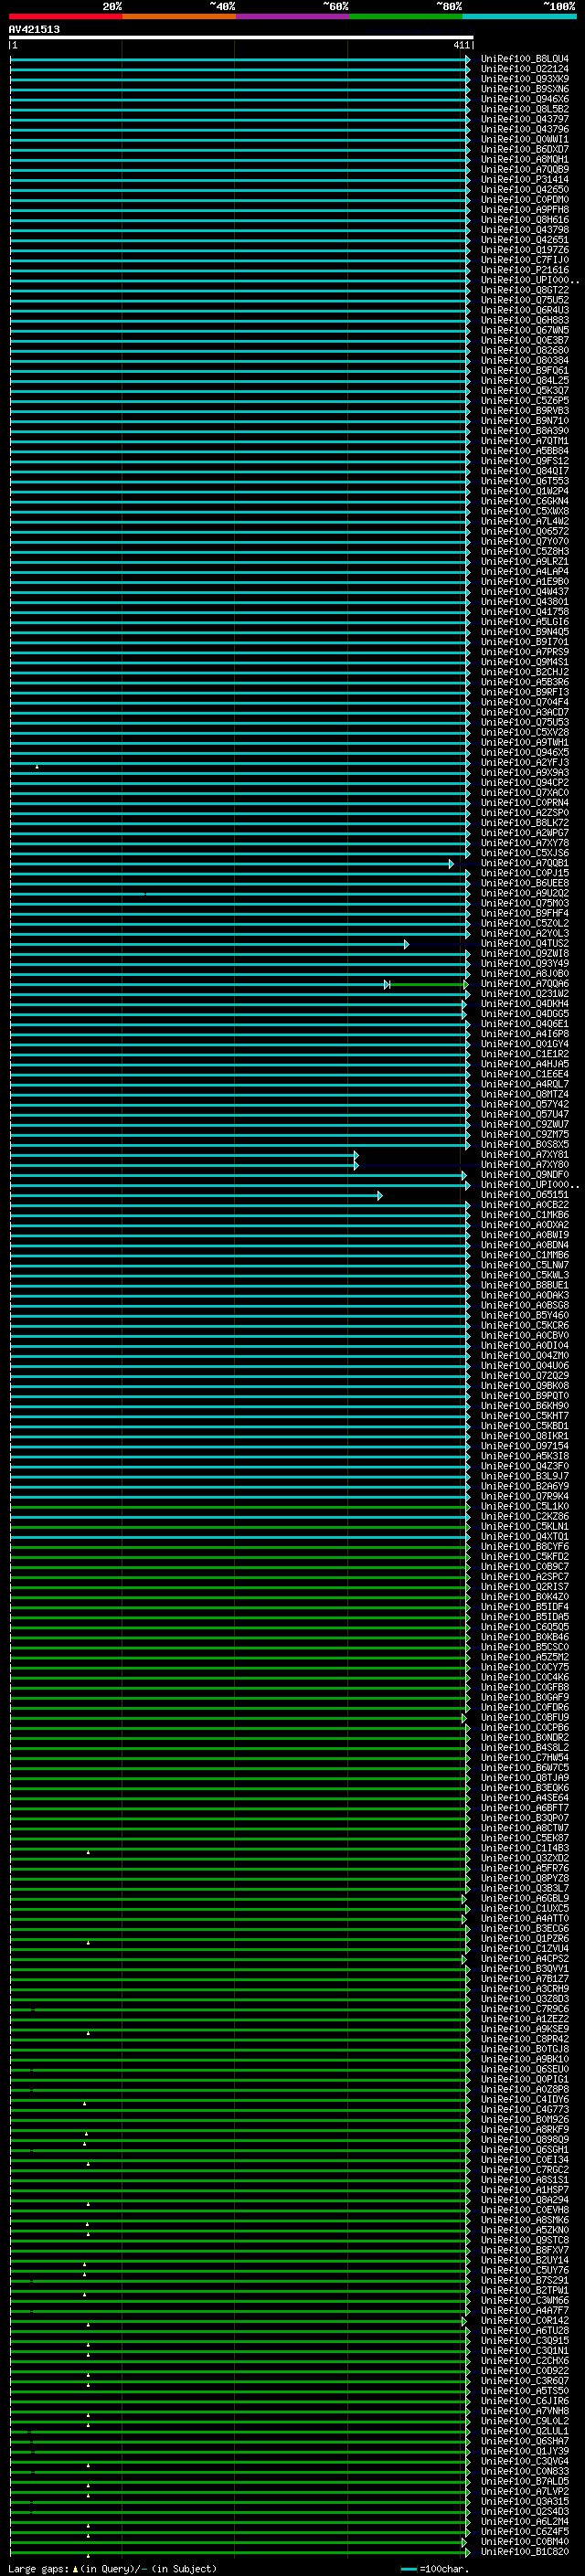Click the ~40% identity legend label

click(x=222, y=6)
